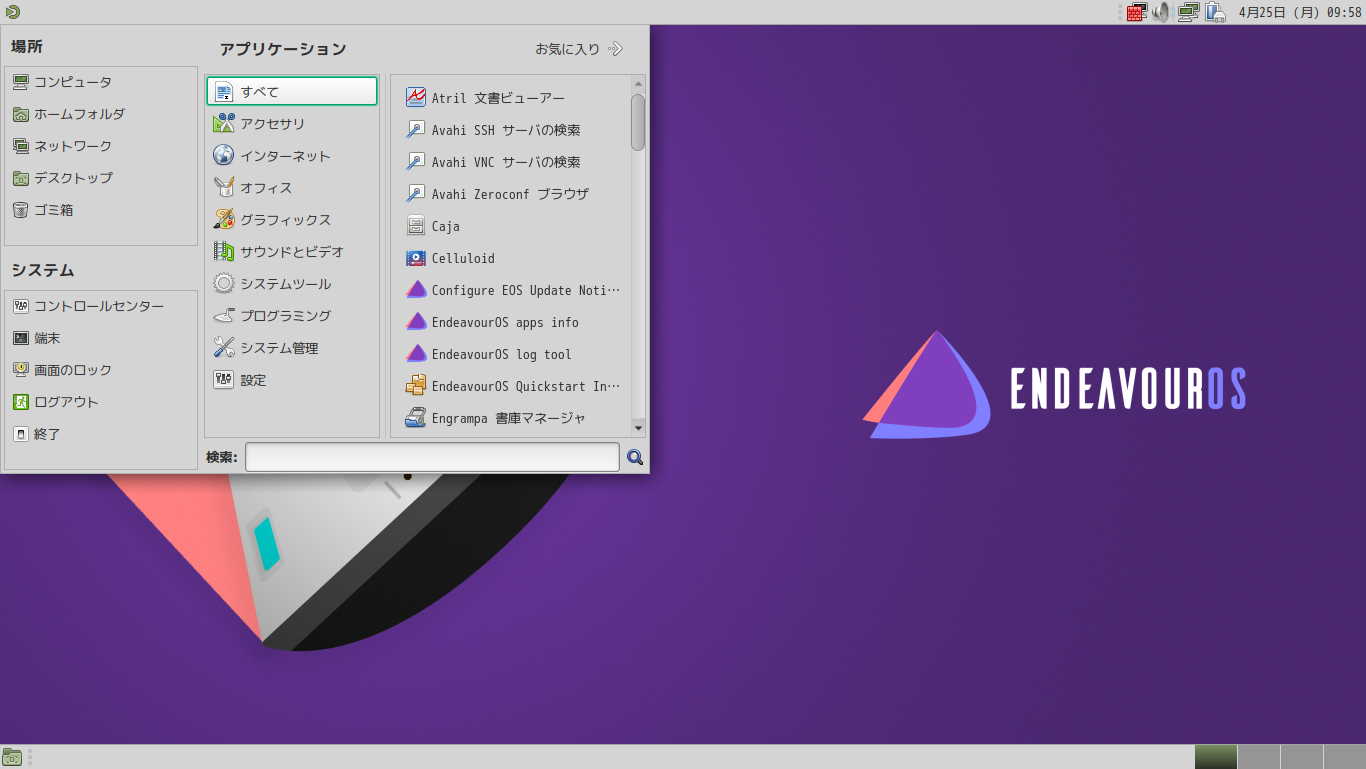Select the グラフィックス category
The height and width of the screenshot is (769, 1366).
[292, 220]
